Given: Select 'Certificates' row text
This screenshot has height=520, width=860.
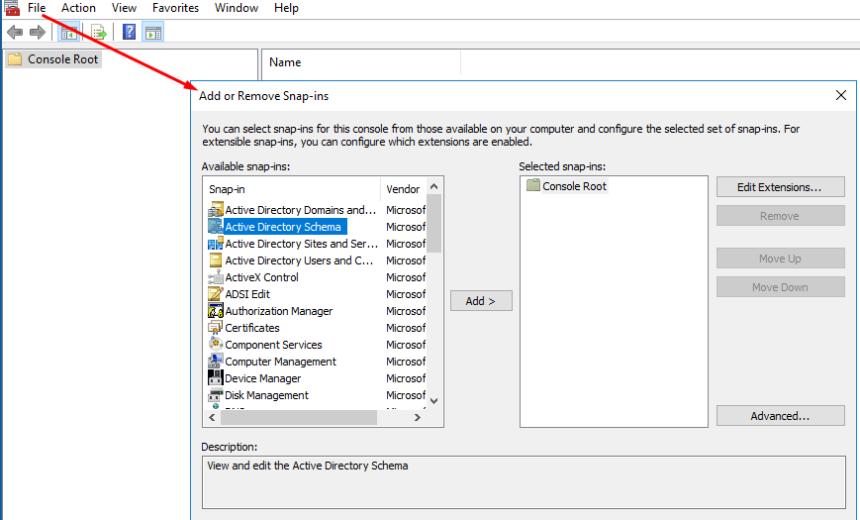Looking at the screenshot, I should (252, 328).
